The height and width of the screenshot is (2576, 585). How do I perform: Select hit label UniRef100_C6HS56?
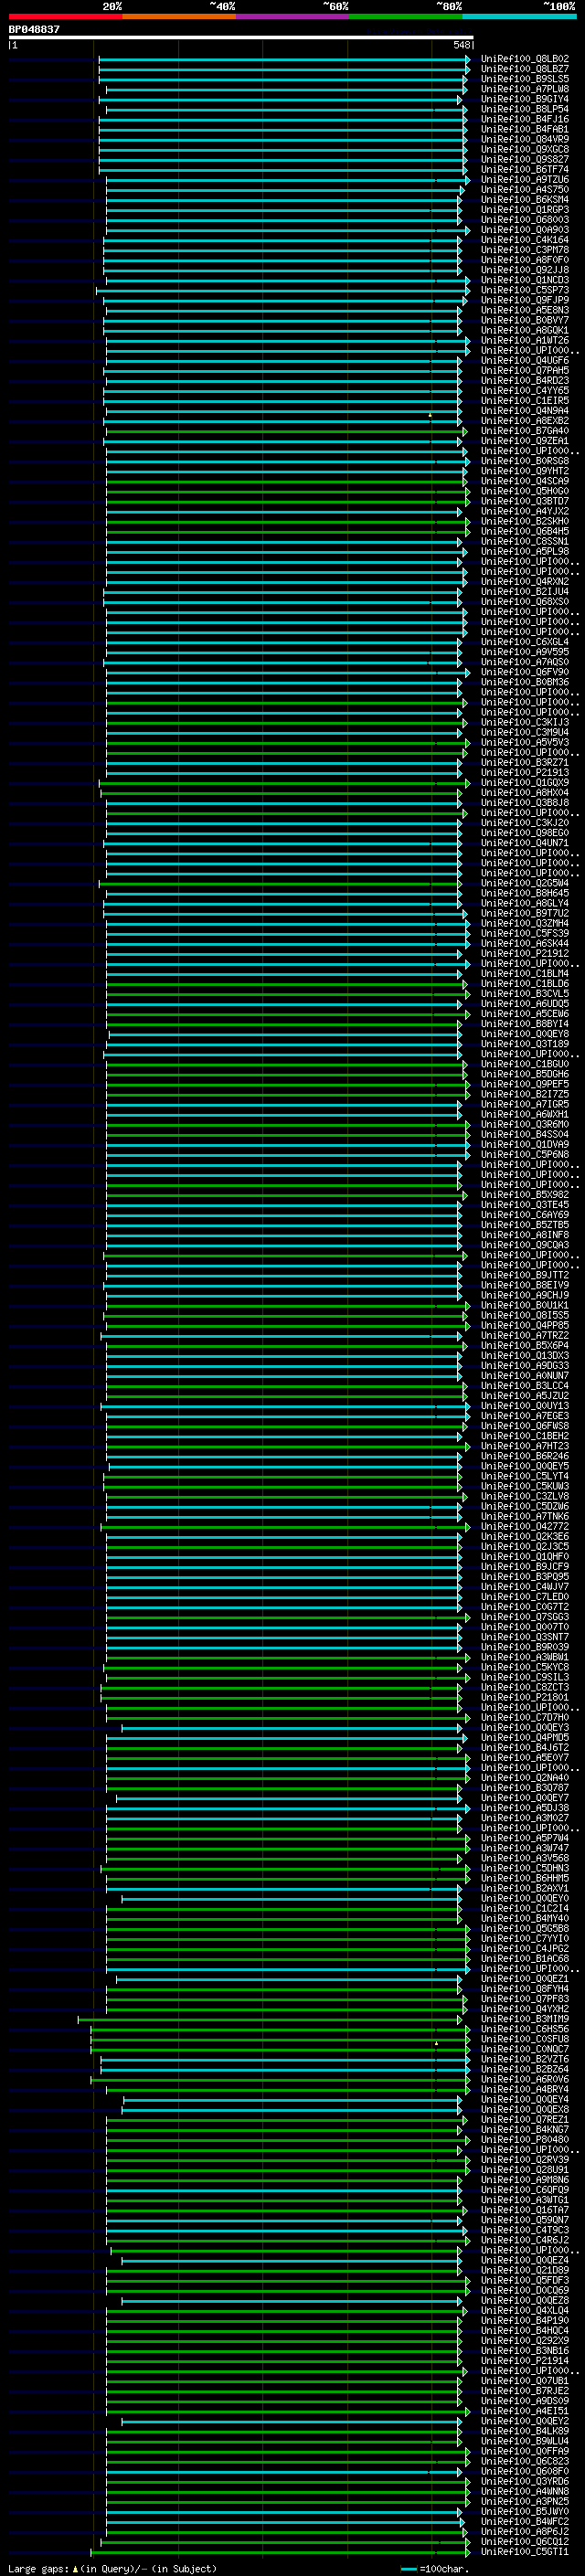point(525,2030)
